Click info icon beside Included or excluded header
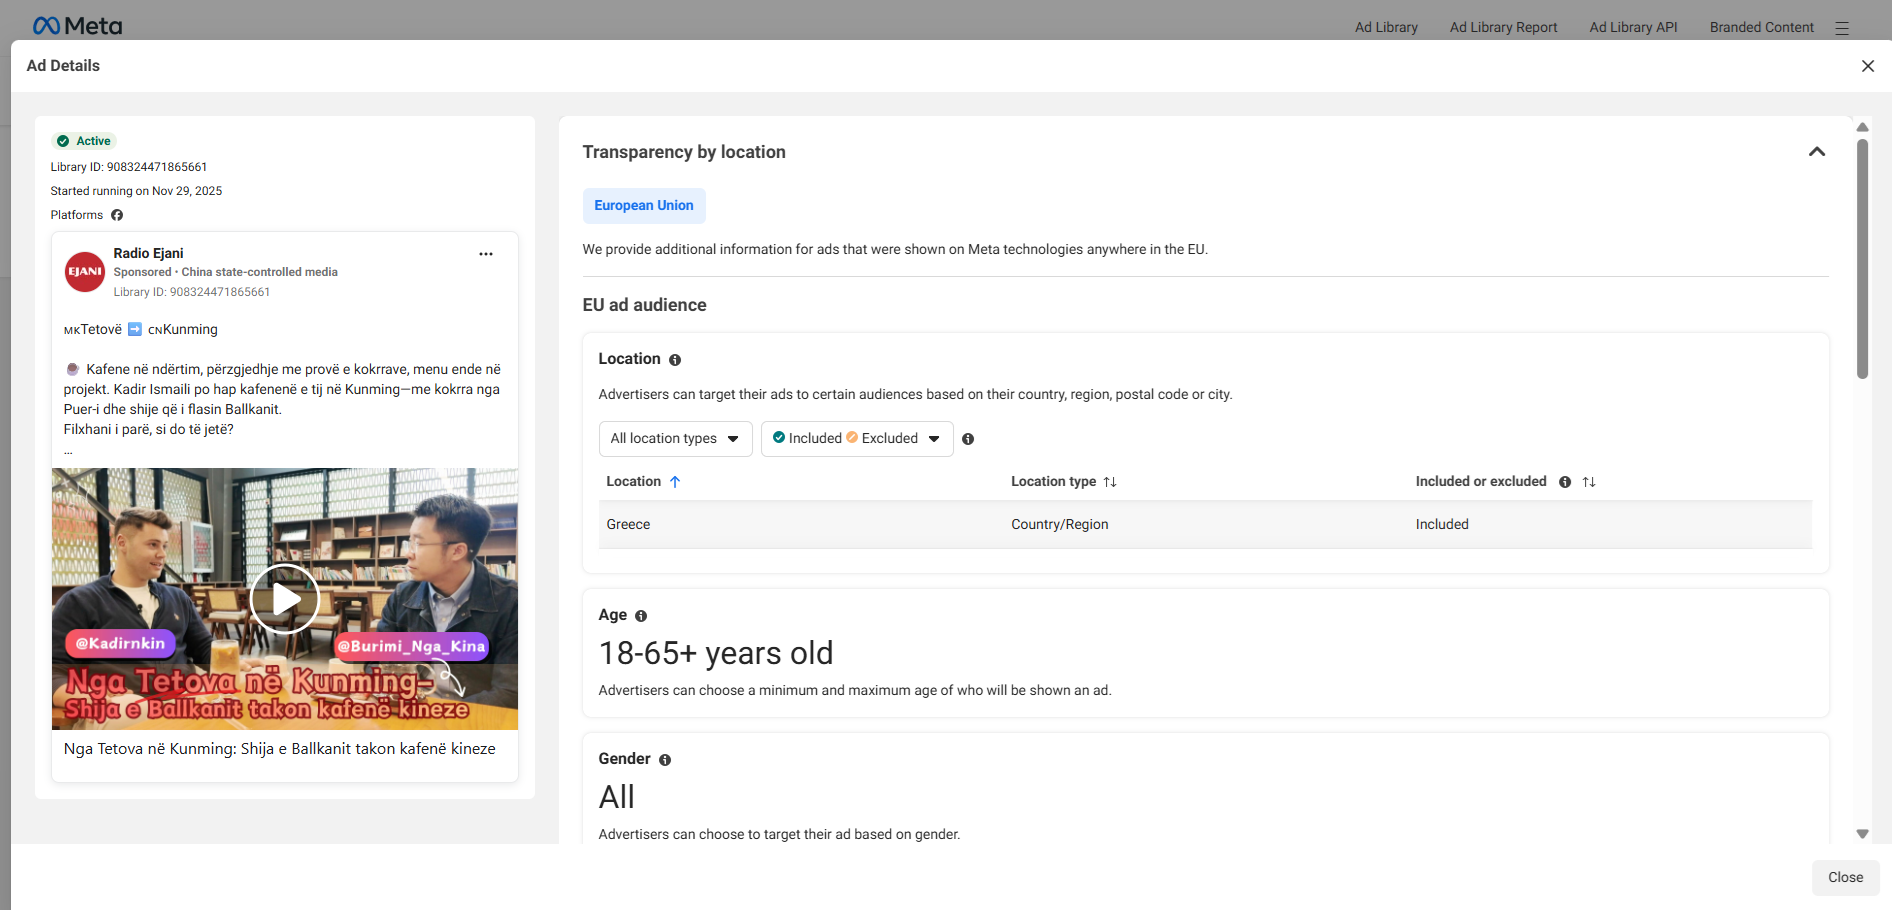 (x=1565, y=482)
